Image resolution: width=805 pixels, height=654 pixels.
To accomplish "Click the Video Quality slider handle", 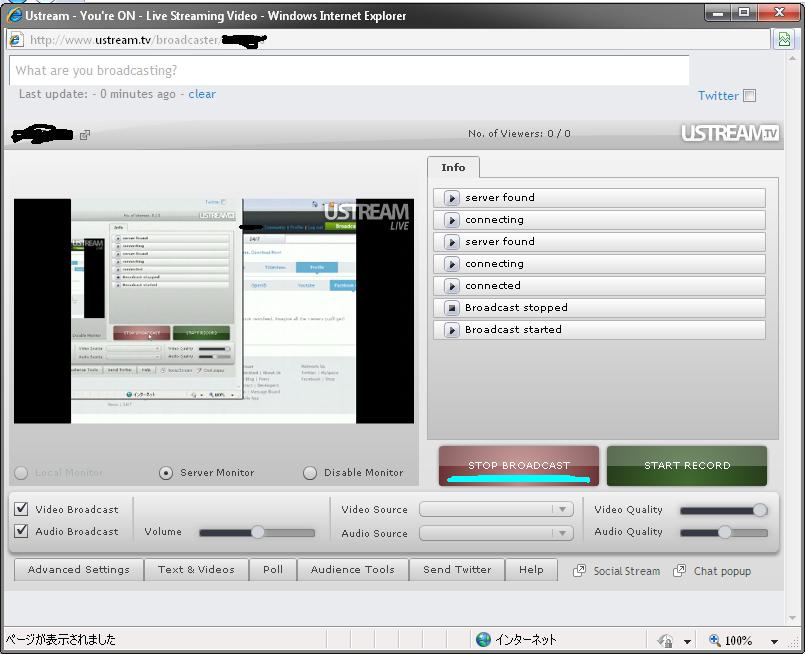I will coord(760,510).
